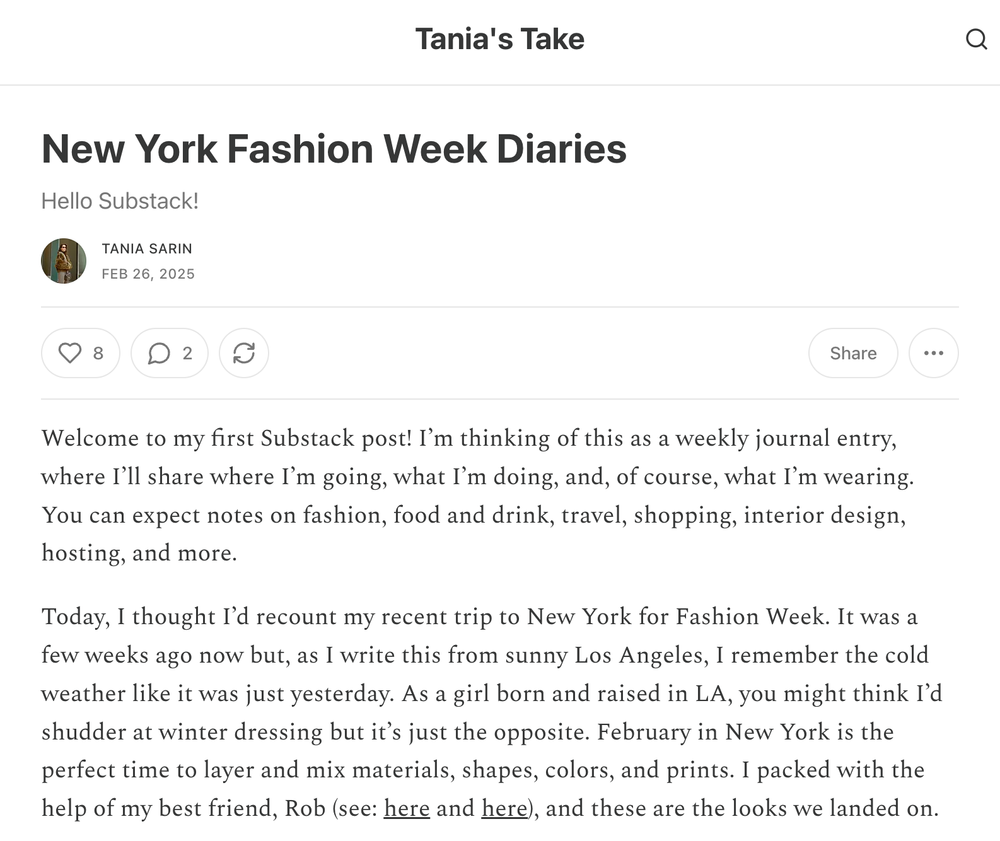The width and height of the screenshot is (1000, 841).
Task: Click Tania Sarin's round avatar photo
Action: [63, 261]
